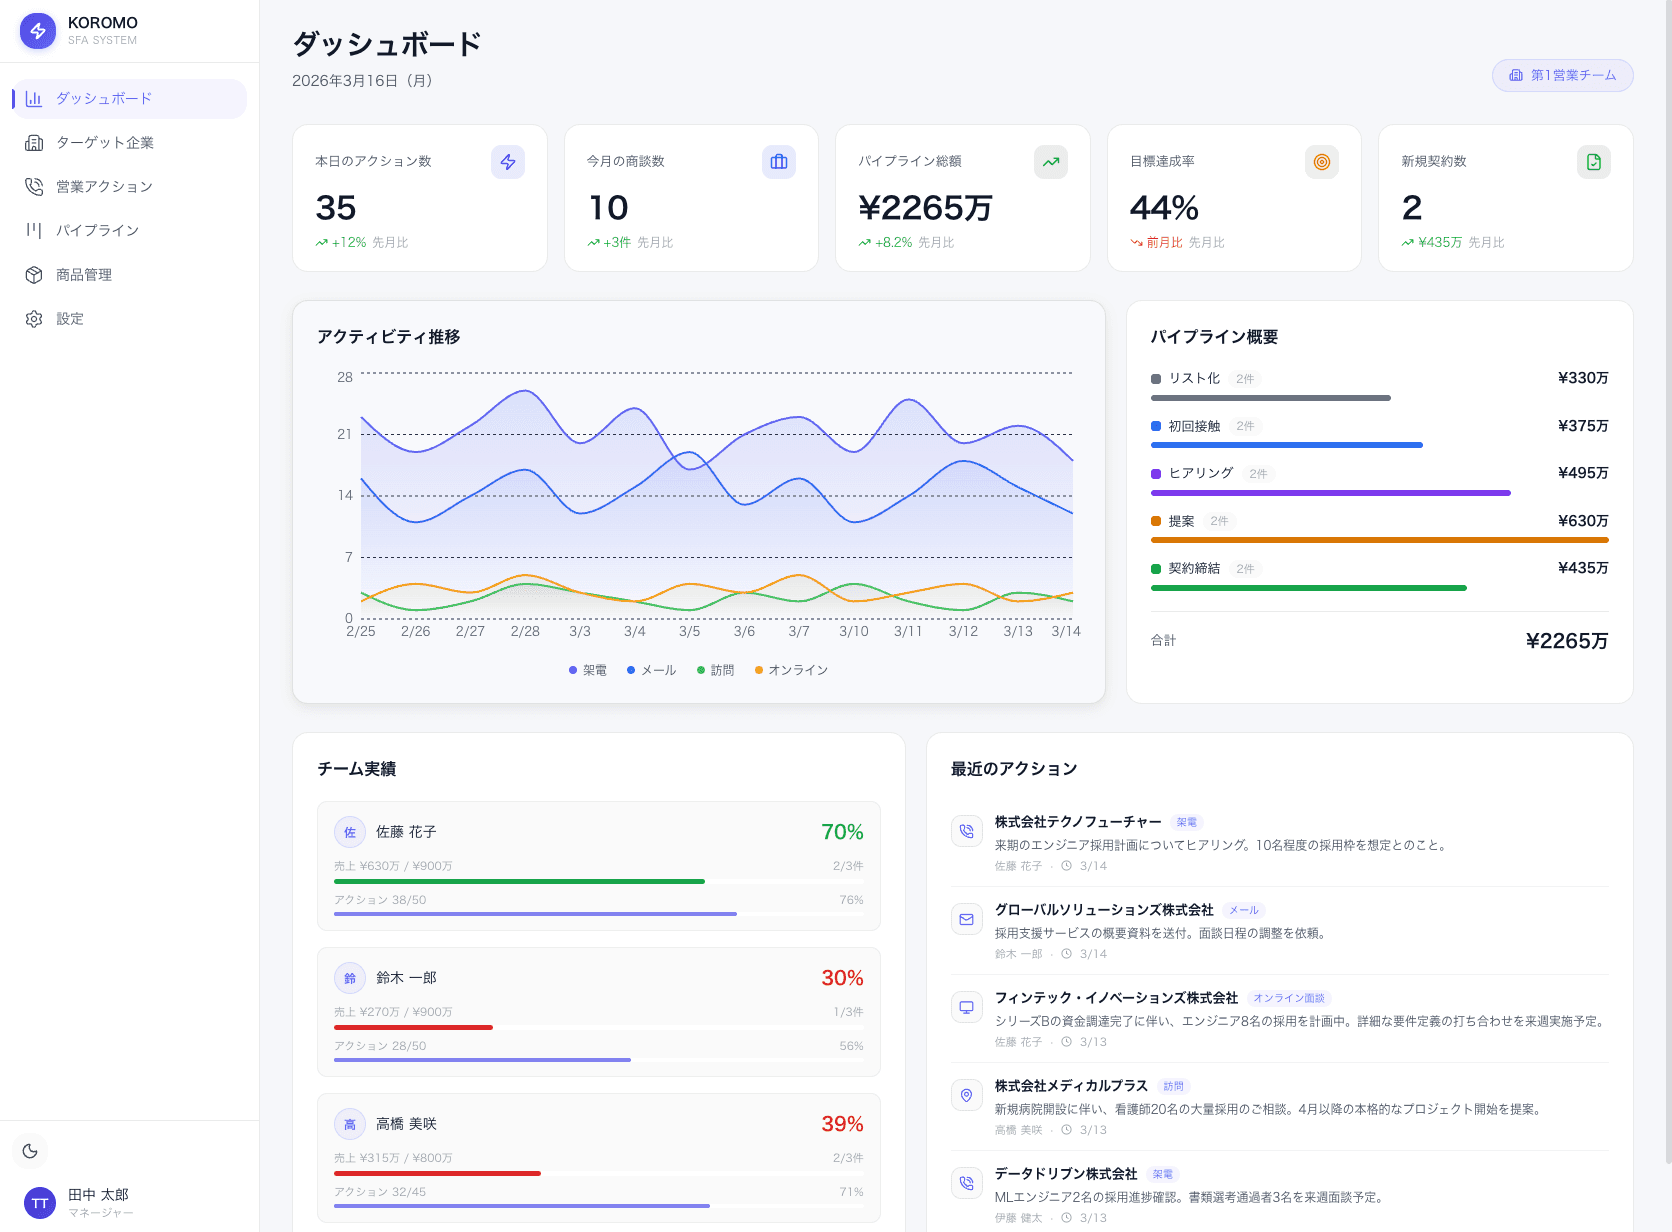
Task: Click the mail icon beside グローバルソリューションズ株式会社
Action: (x=966, y=919)
